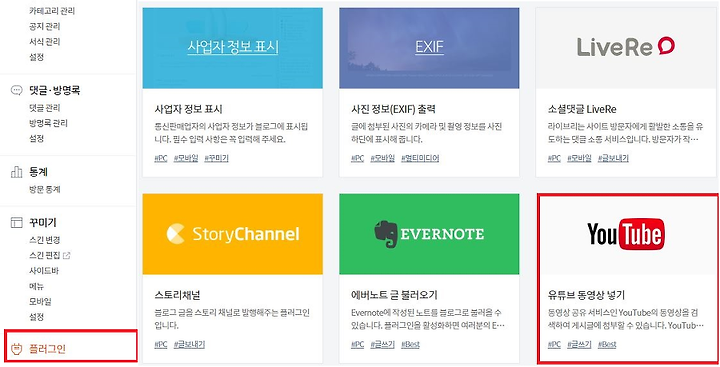Open 설정 under 댓글·방명록 section
720x367 pixels.
(36, 138)
